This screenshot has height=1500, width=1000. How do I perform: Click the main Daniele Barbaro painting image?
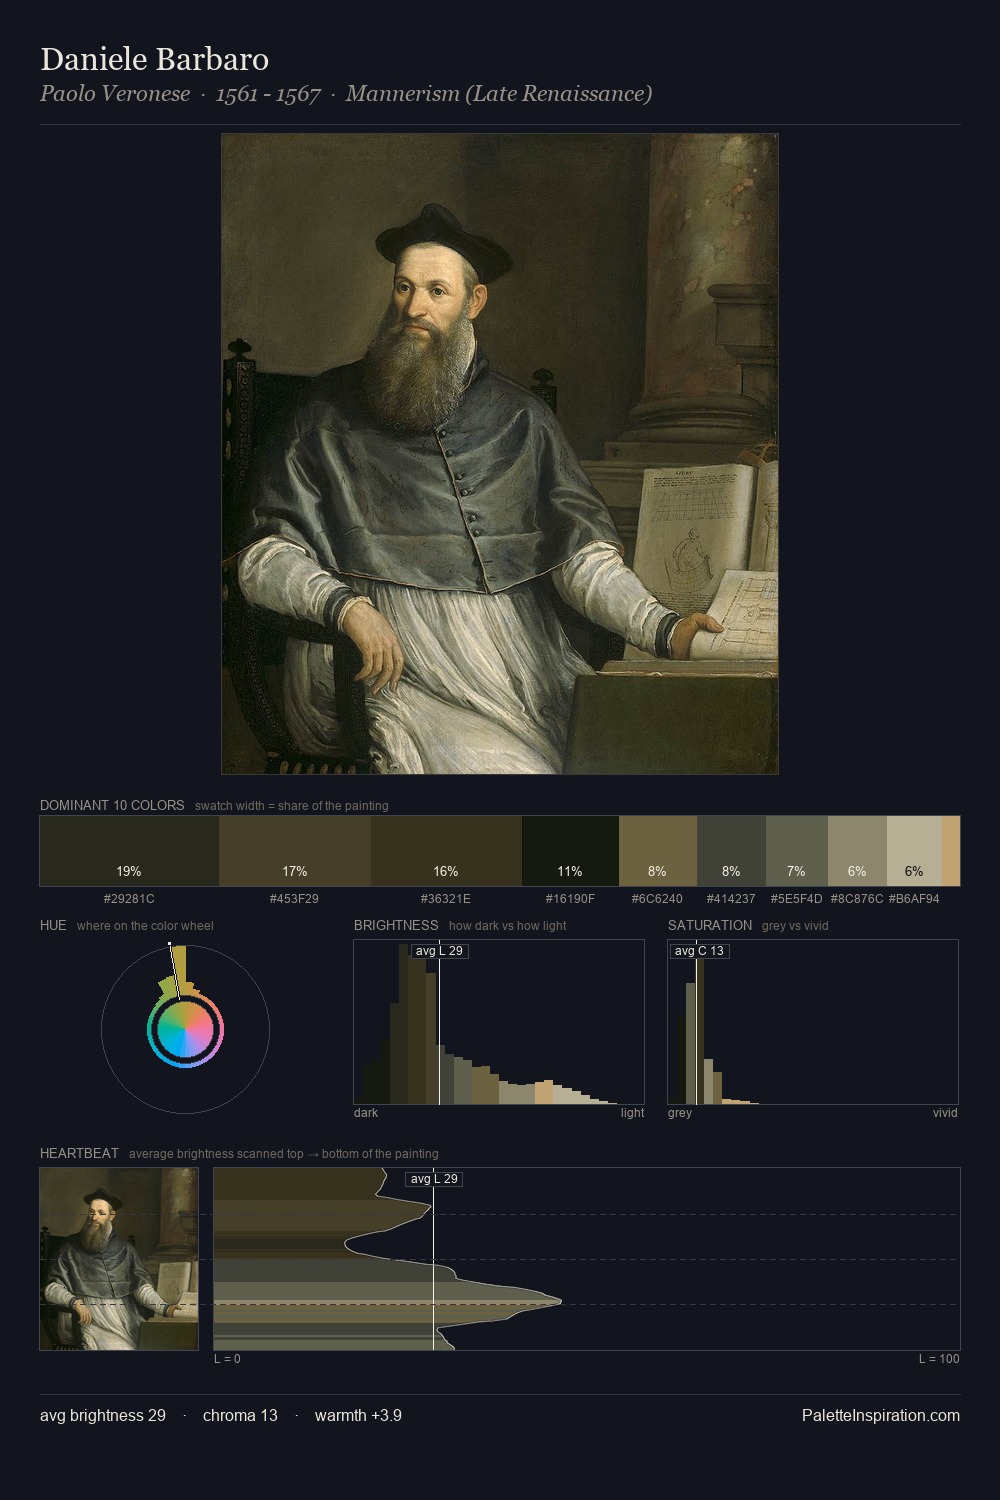500,454
